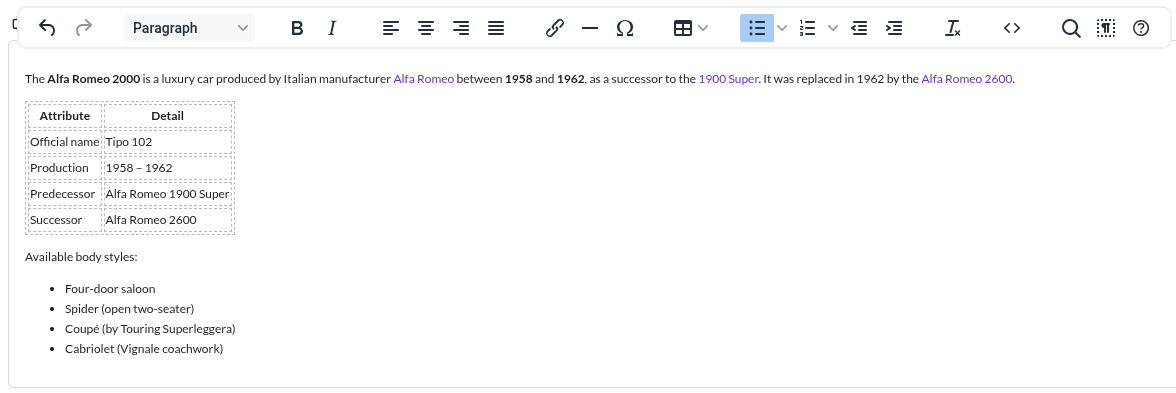Open the source code view

point(1012,28)
